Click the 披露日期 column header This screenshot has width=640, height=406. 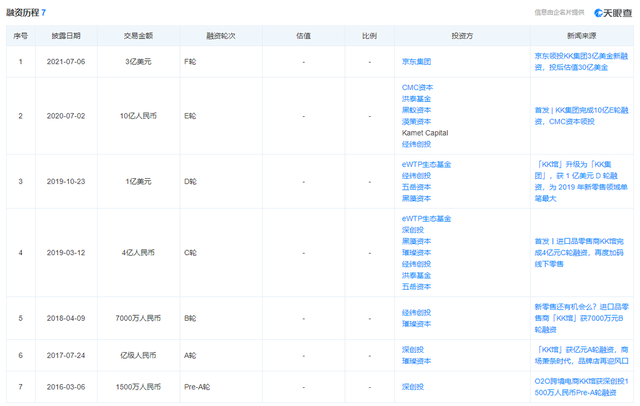click(x=66, y=36)
